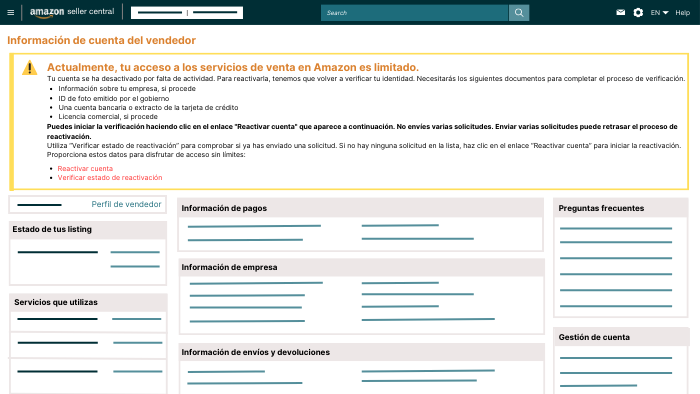Image resolution: width=700 pixels, height=394 pixels.
Task: Click the magnifier search button
Action: click(x=519, y=12)
